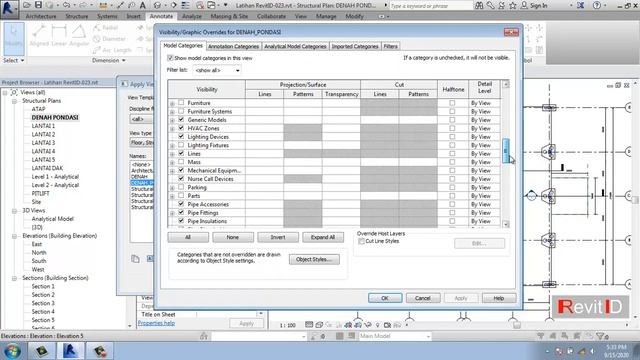Viewport: 640px width, 360px height.
Task: Select the Radial dimension tool
Action: 105,27
